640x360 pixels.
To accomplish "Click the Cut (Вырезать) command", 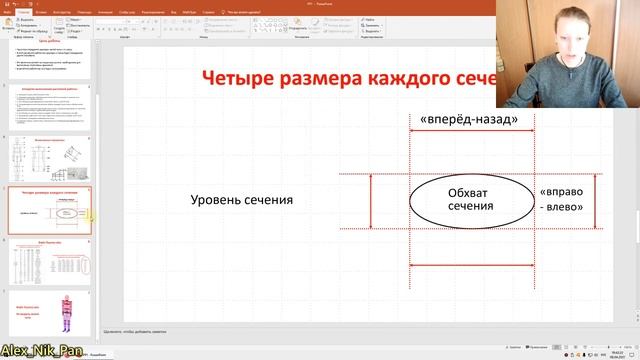I will point(25,19).
